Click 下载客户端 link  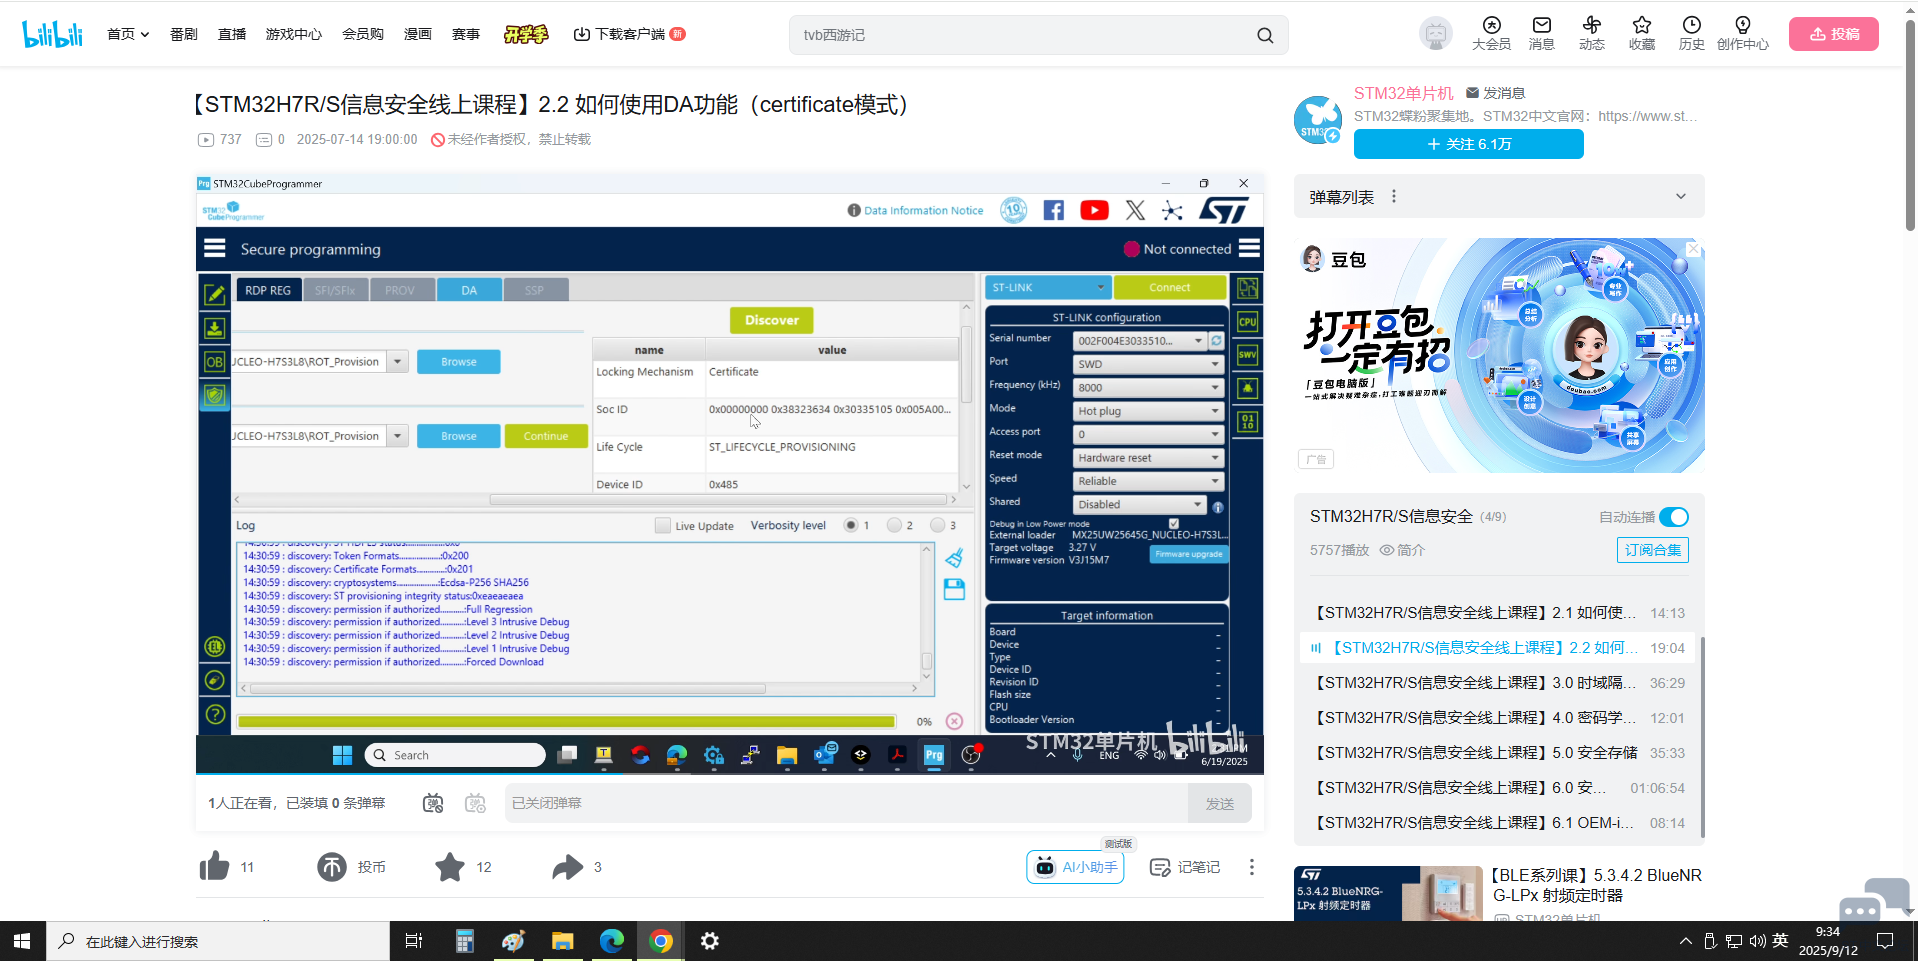click(x=628, y=34)
